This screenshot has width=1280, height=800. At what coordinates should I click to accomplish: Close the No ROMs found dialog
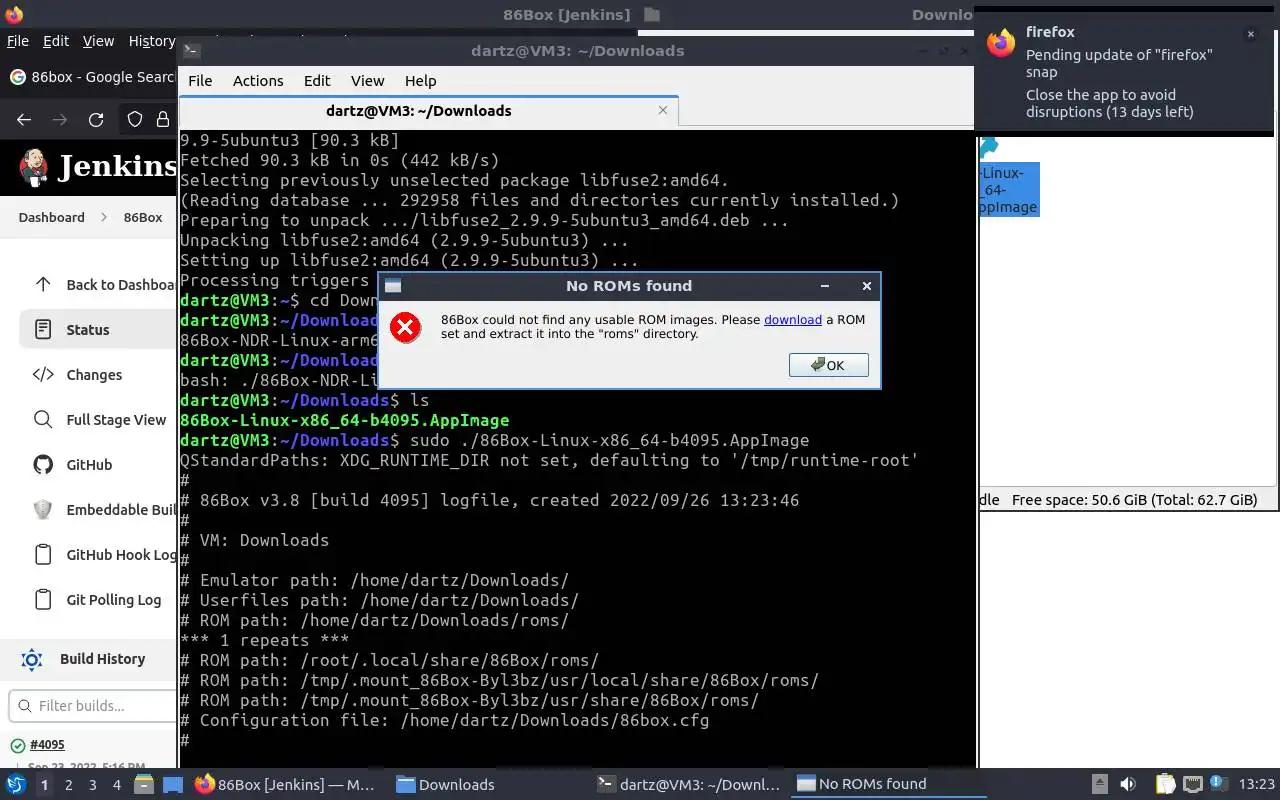[x=866, y=286]
